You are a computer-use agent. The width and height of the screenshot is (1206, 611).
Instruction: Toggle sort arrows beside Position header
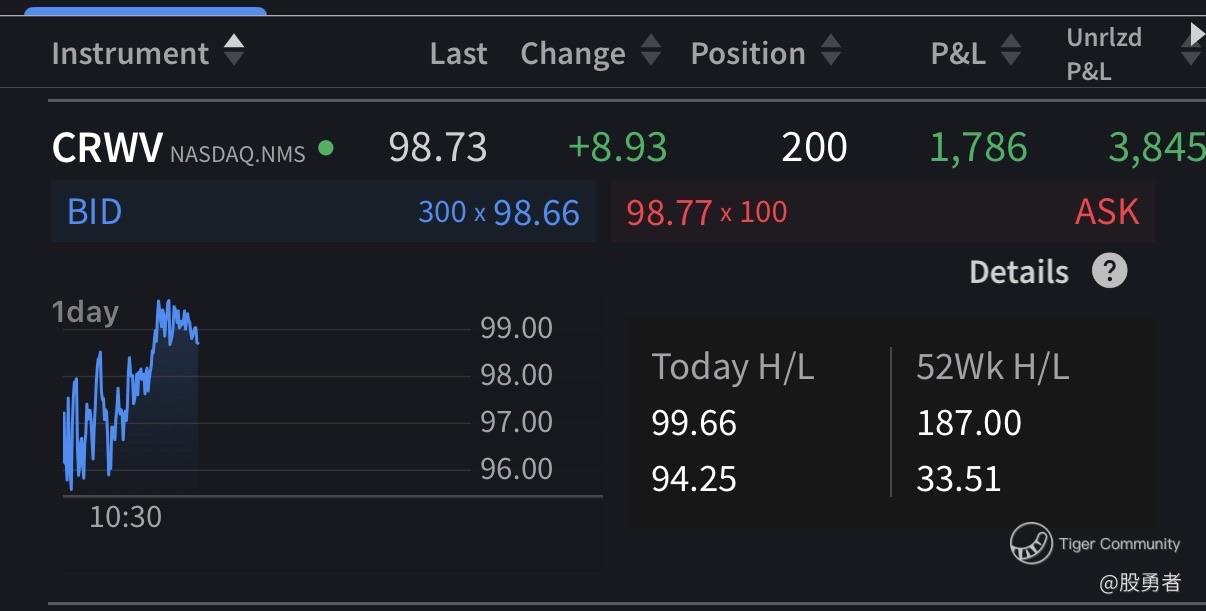point(830,52)
